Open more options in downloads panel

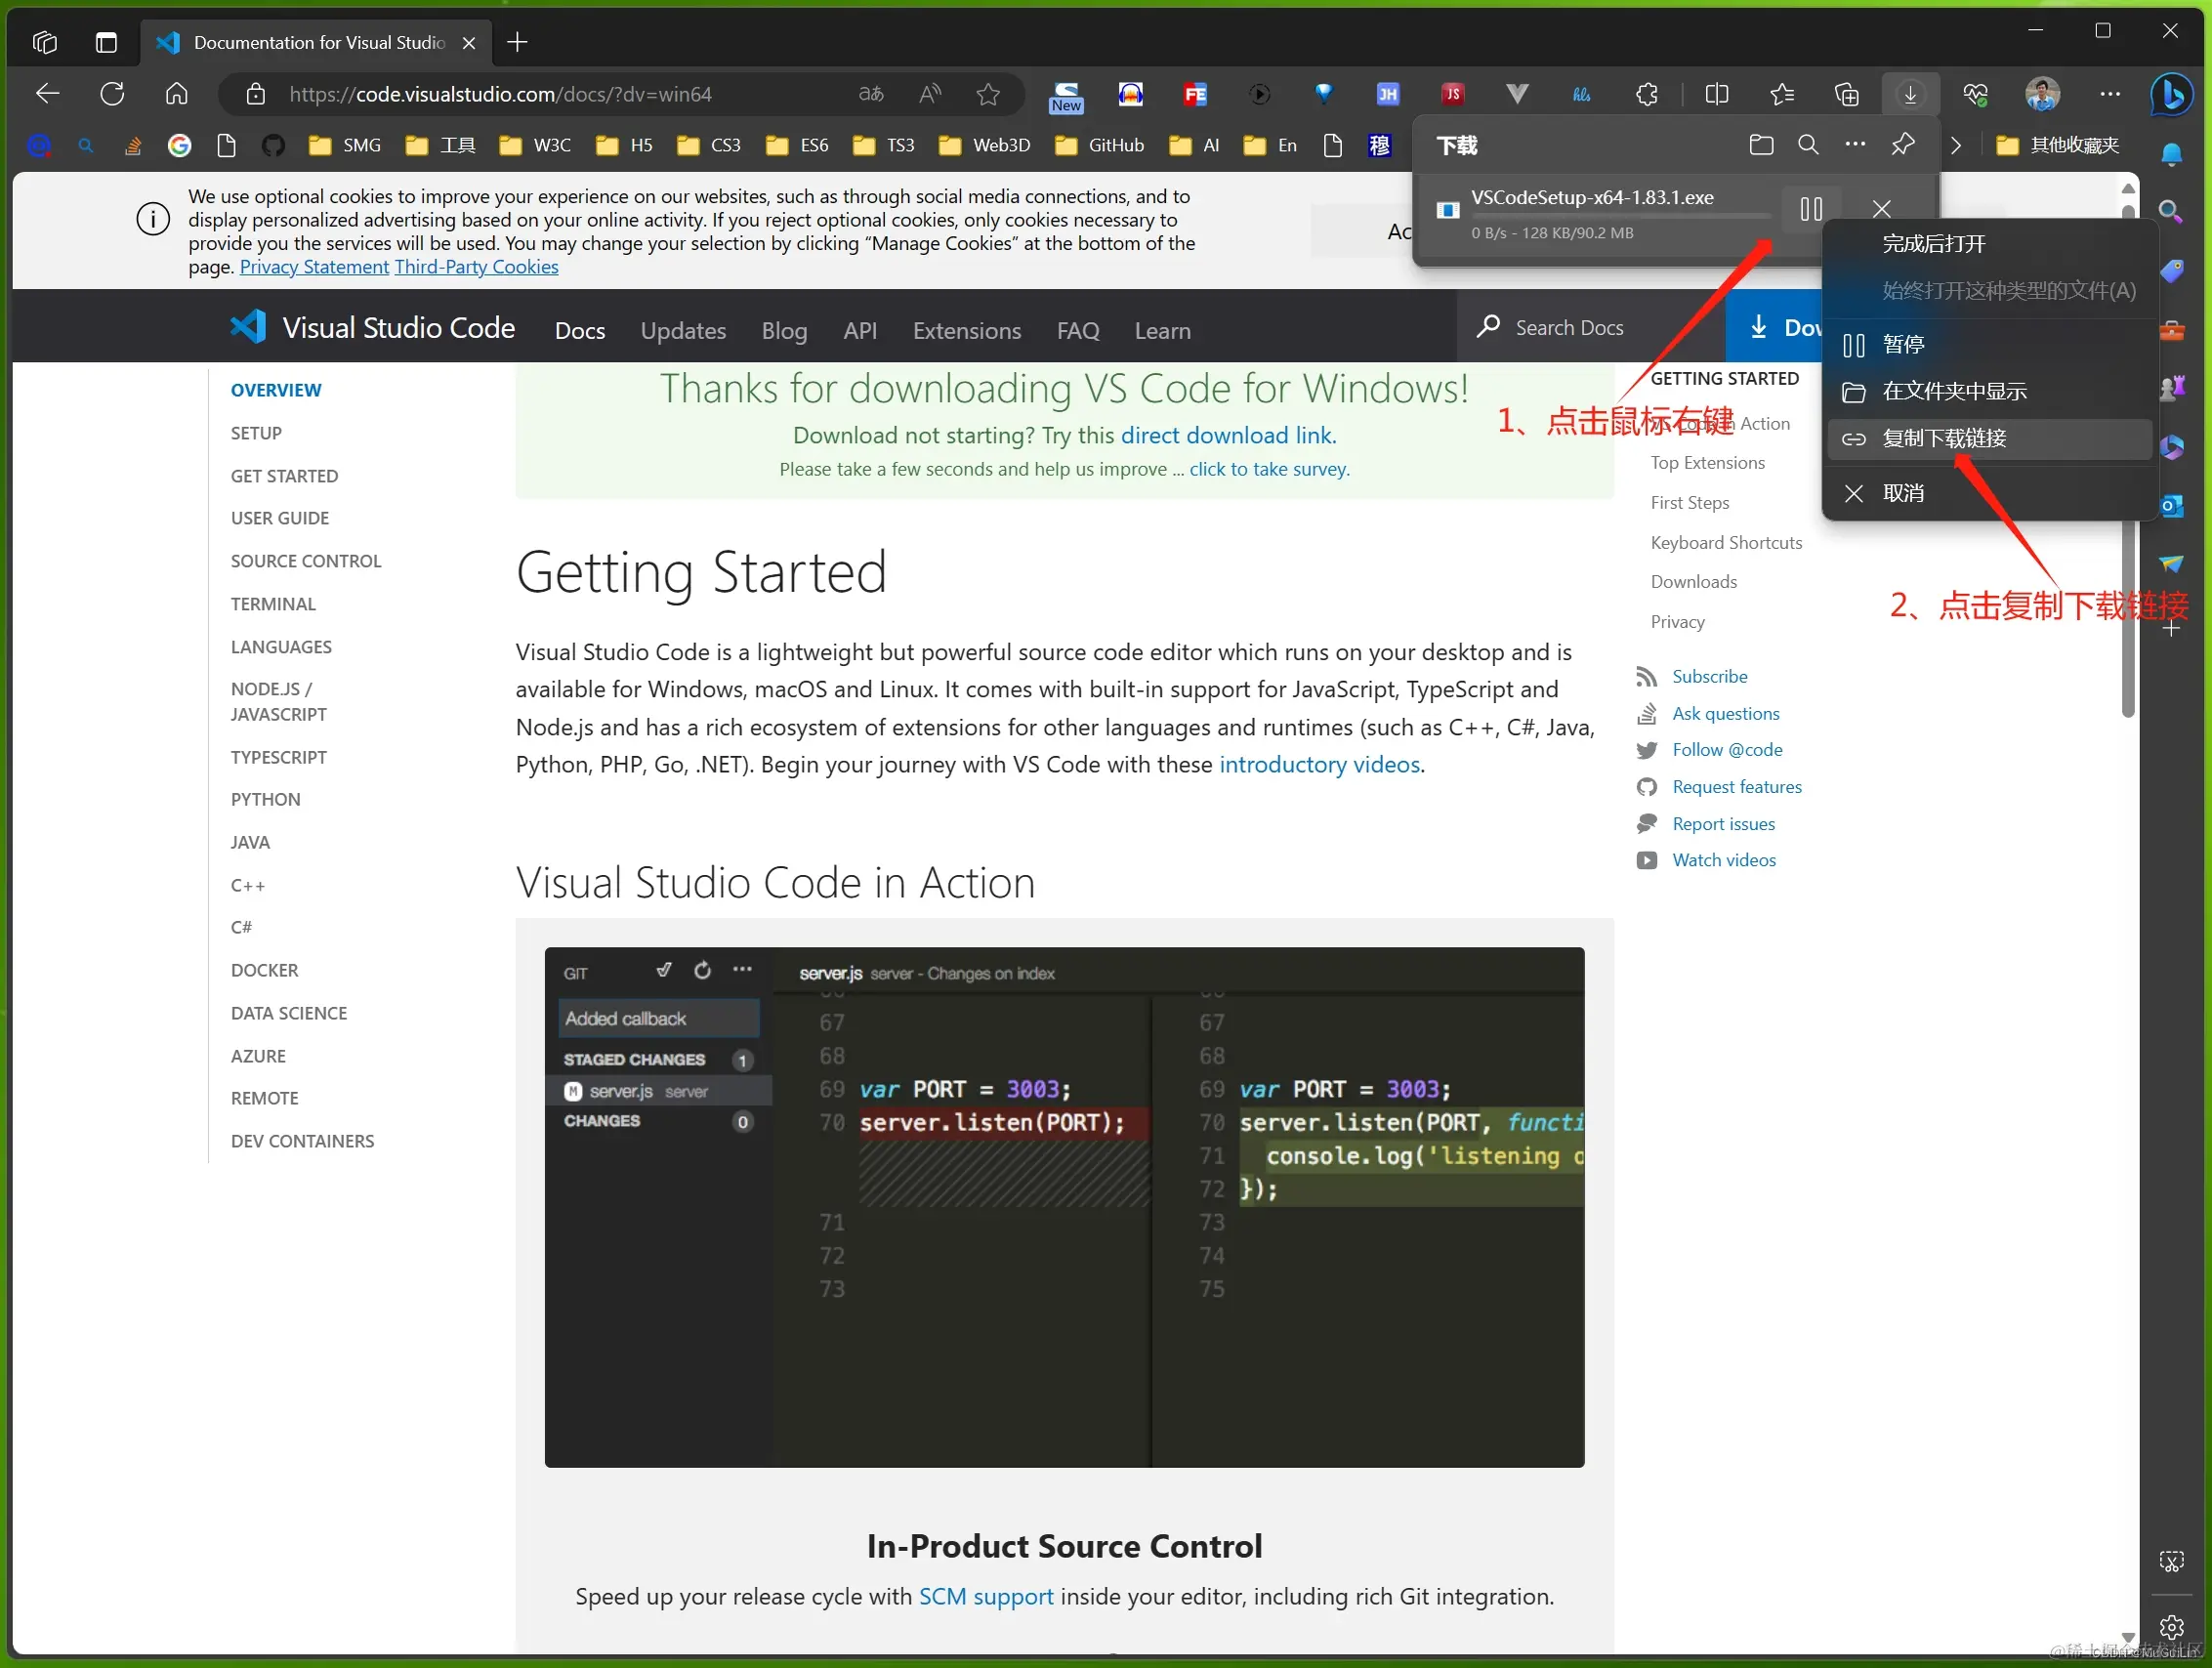click(x=1855, y=145)
